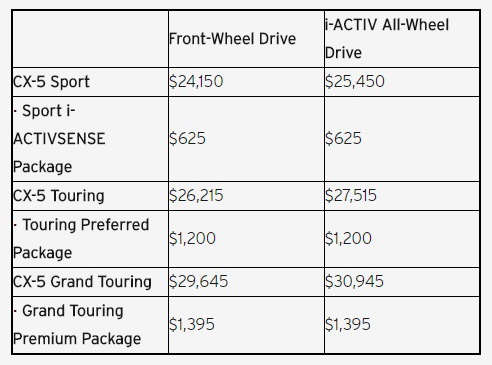Click the Touring Preferred Package label
492x365 pixels.
[81, 239]
